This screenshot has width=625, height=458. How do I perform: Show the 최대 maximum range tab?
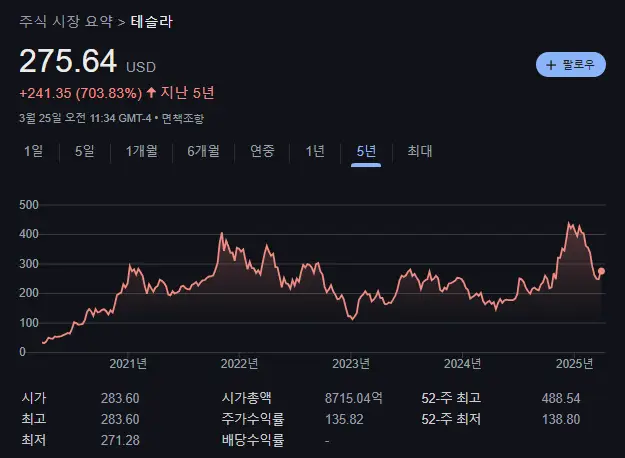point(420,151)
